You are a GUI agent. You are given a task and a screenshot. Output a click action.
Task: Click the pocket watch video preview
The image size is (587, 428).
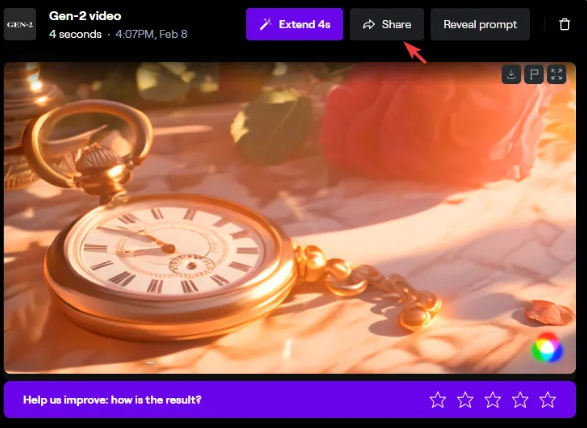[290, 218]
